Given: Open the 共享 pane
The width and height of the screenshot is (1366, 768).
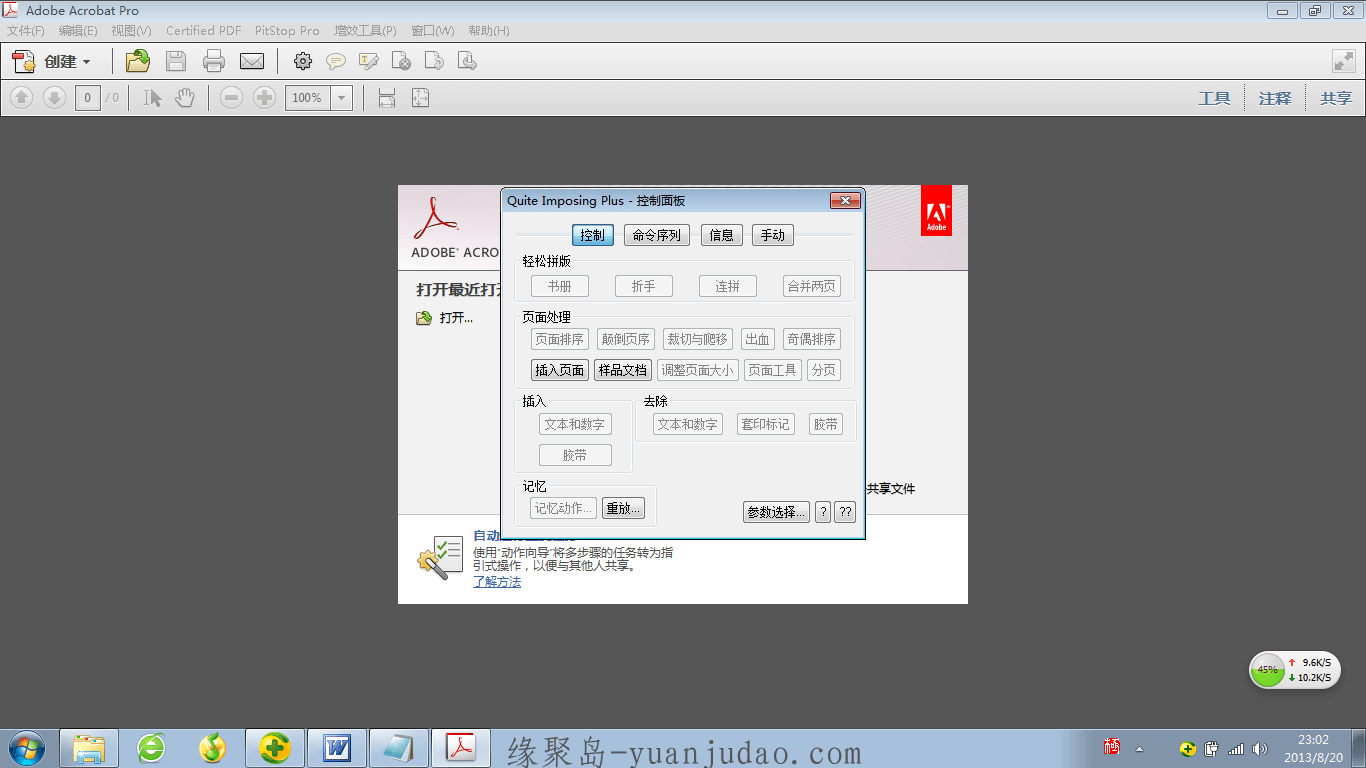Looking at the screenshot, I should pyautogui.click(x=1336, y=98).
